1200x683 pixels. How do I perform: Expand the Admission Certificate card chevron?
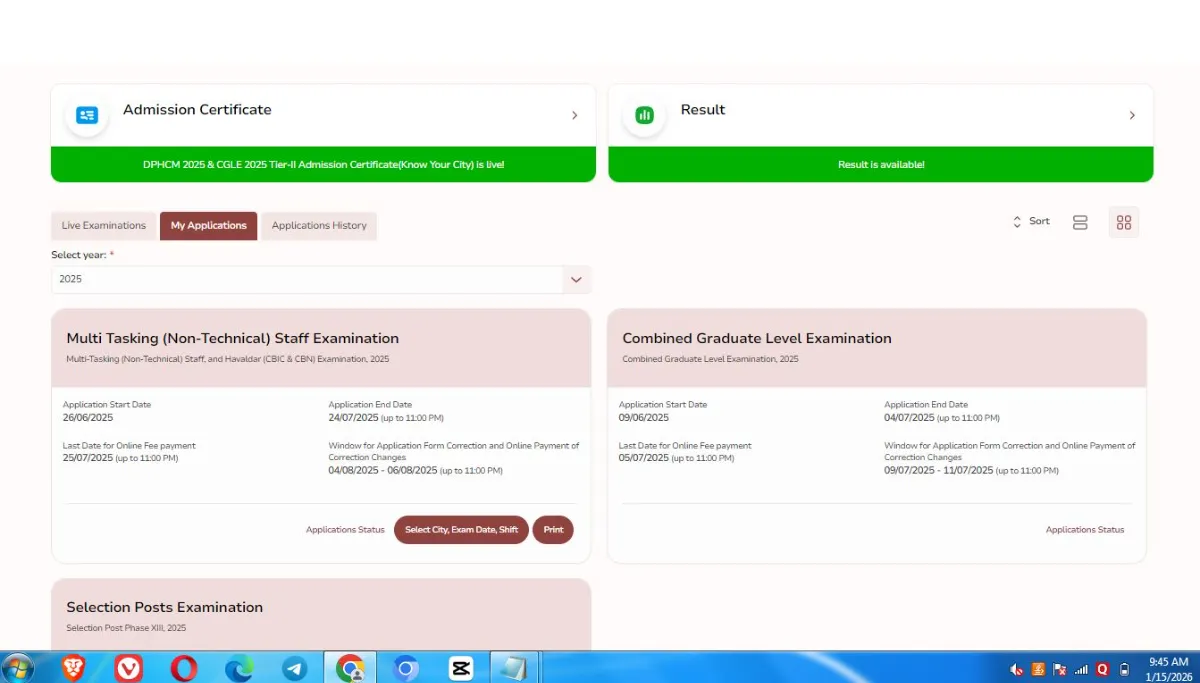(574, 115)
